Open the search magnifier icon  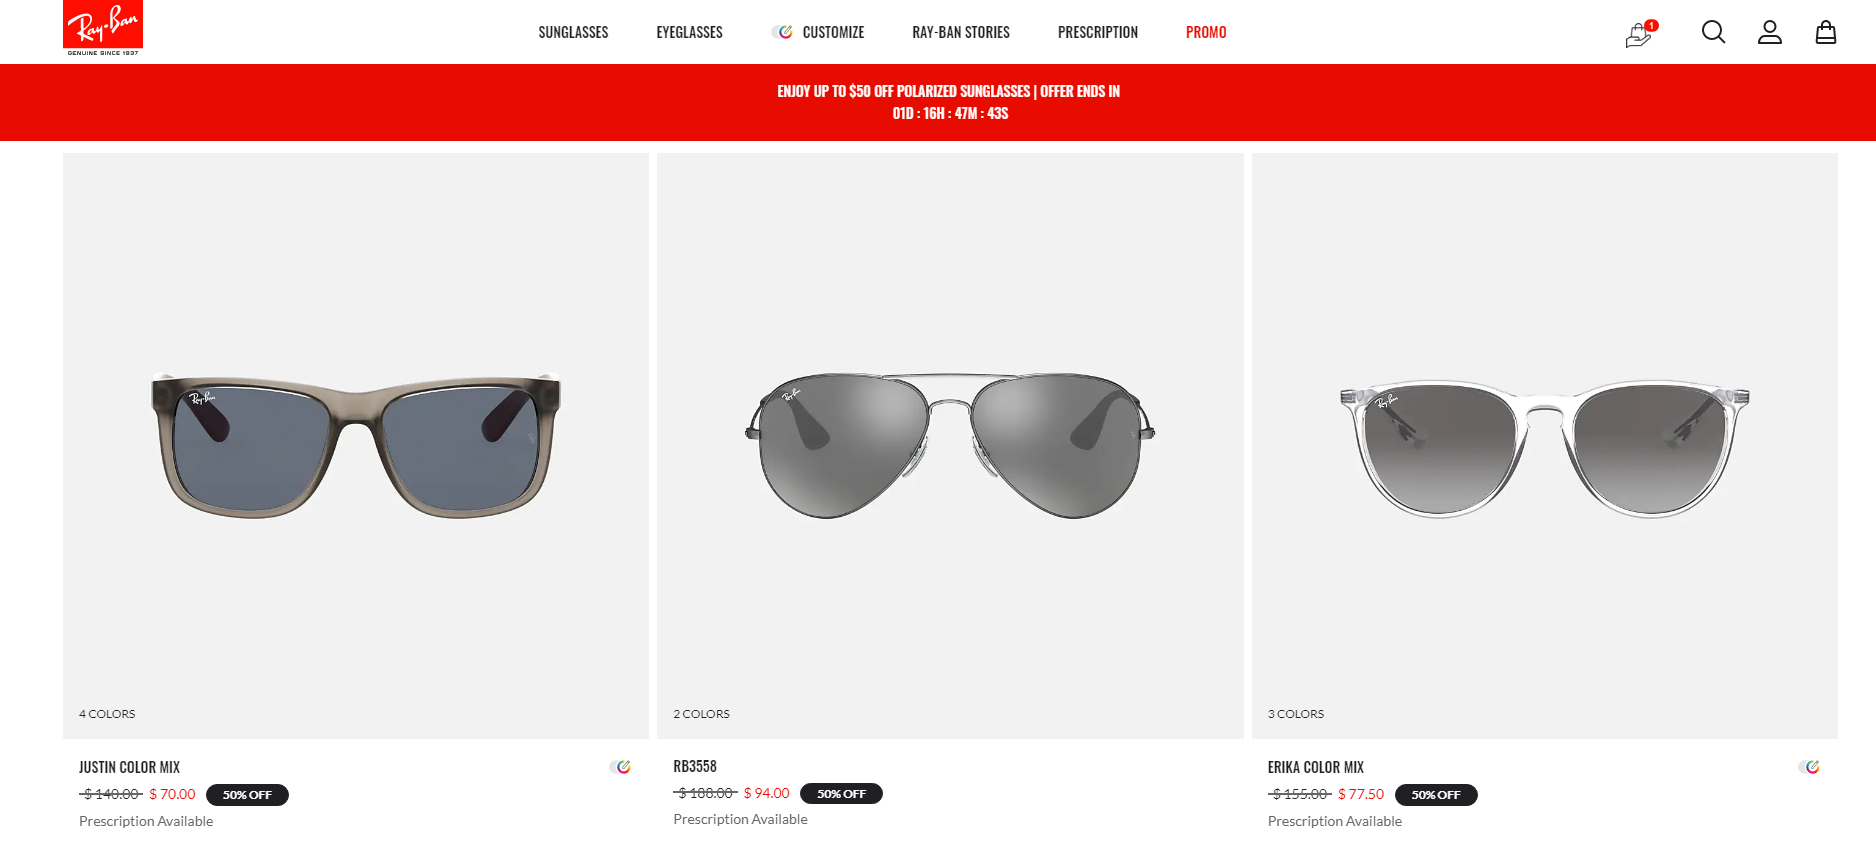(1713, 32)
